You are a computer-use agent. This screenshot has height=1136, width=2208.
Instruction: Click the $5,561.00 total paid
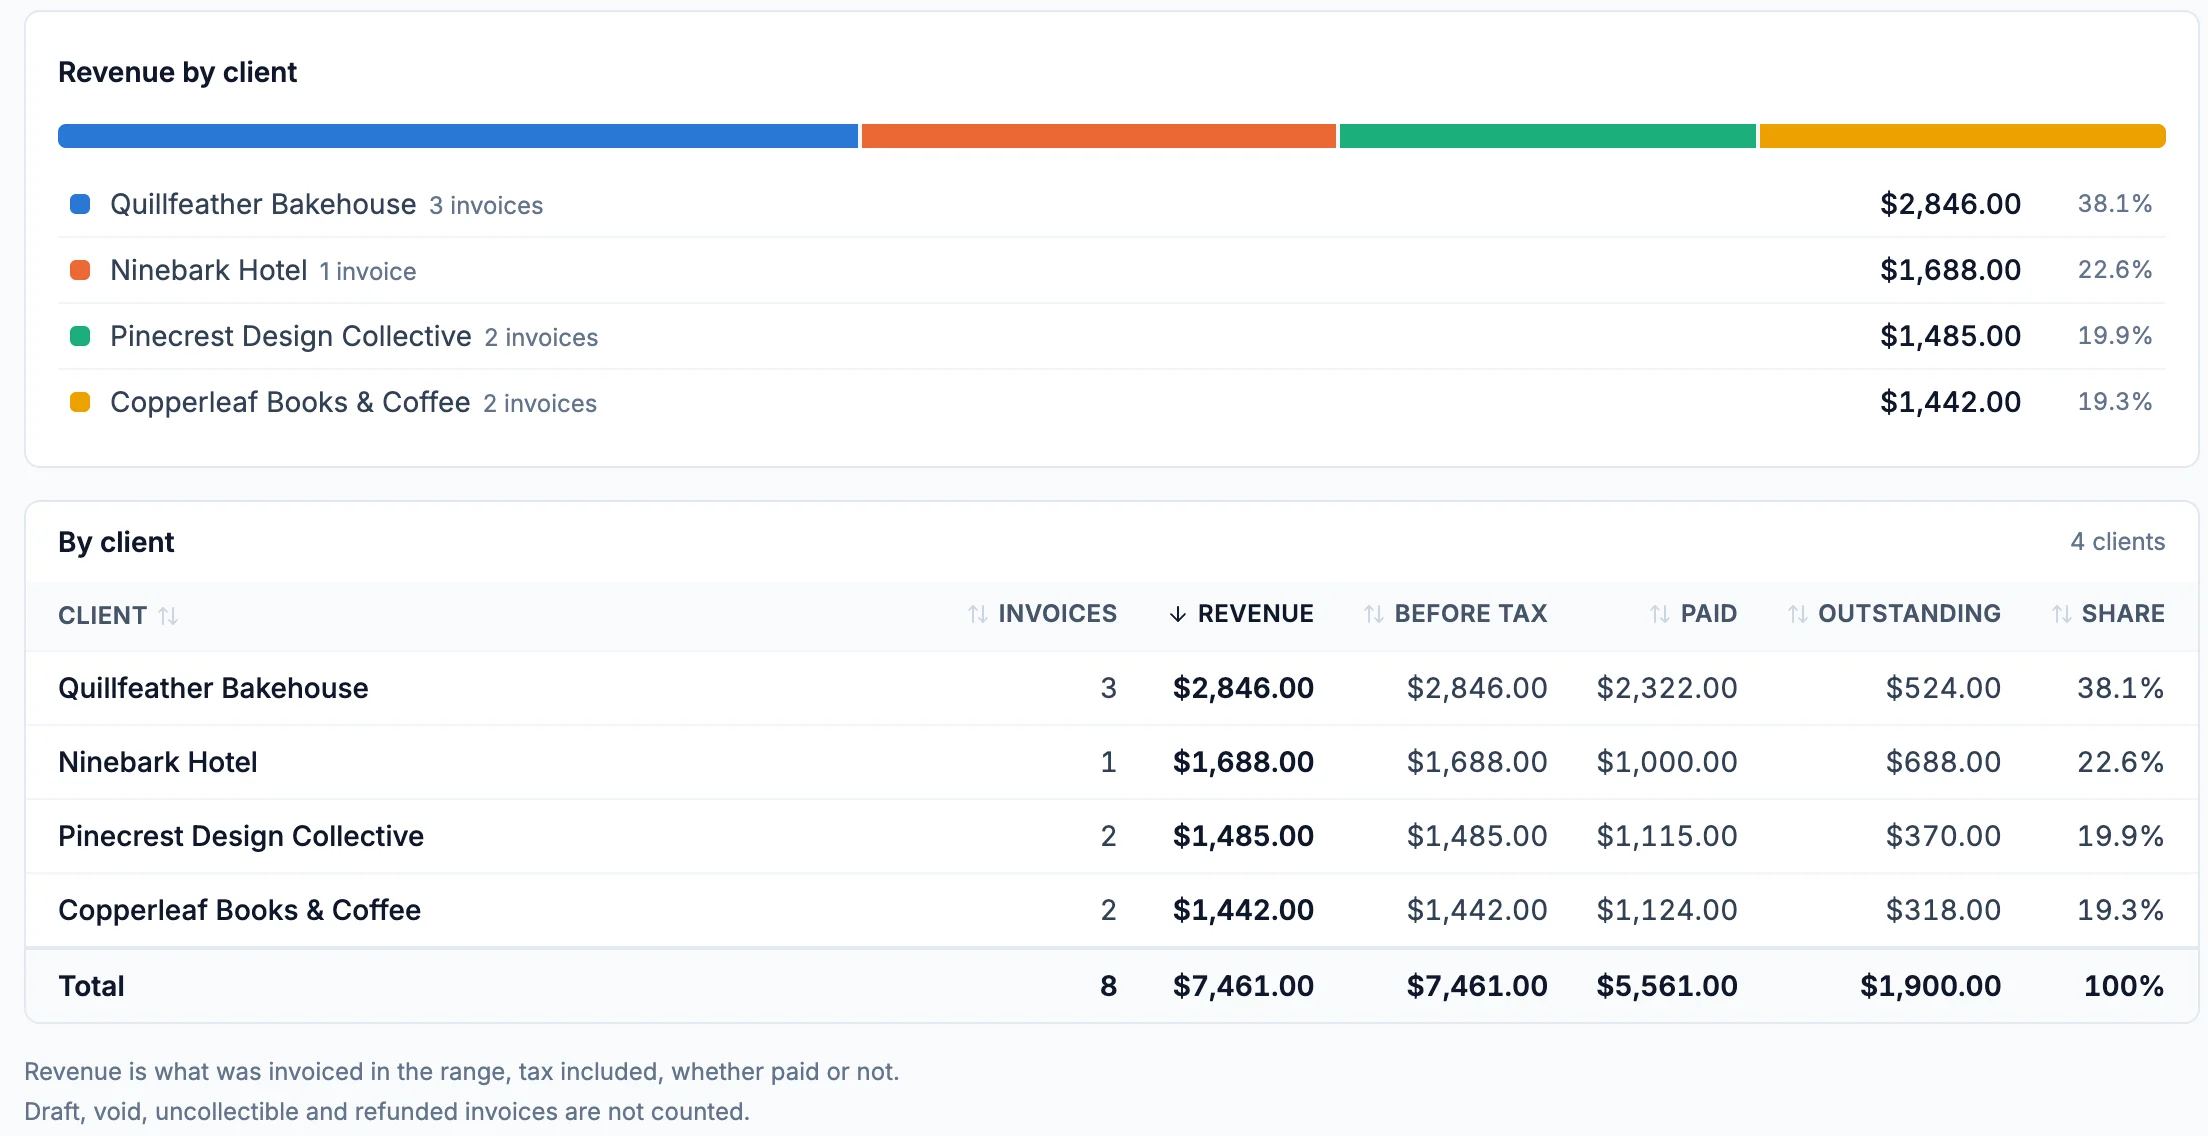point(1667,986)
